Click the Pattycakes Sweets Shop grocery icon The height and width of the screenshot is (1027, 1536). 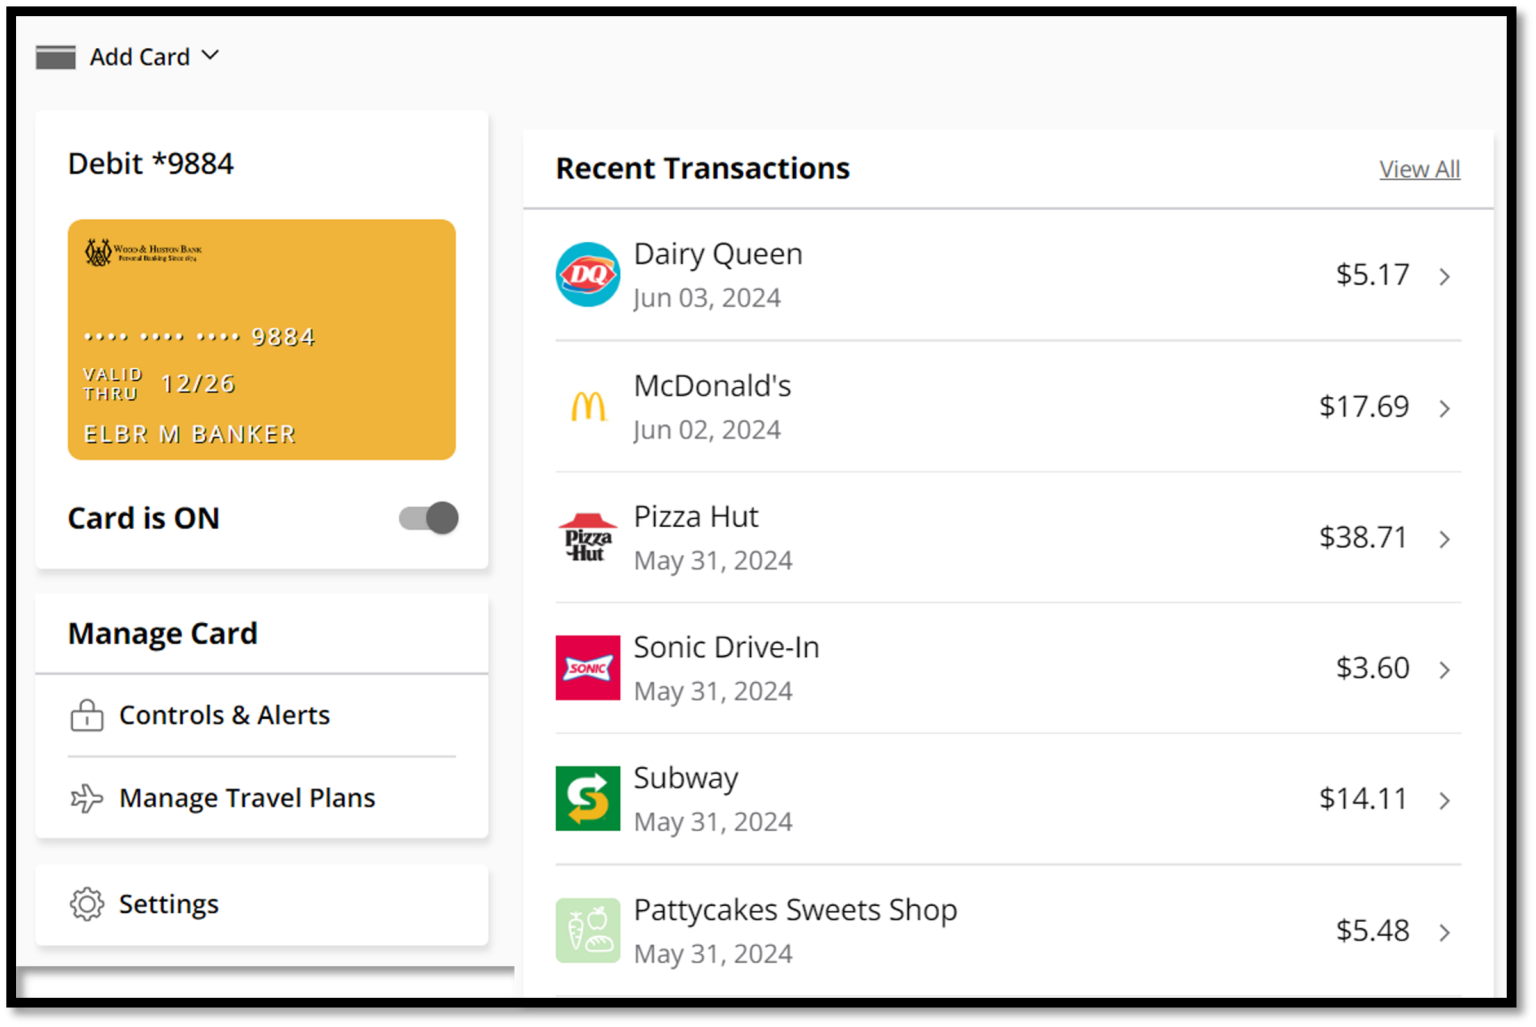(x=588, y=930)
